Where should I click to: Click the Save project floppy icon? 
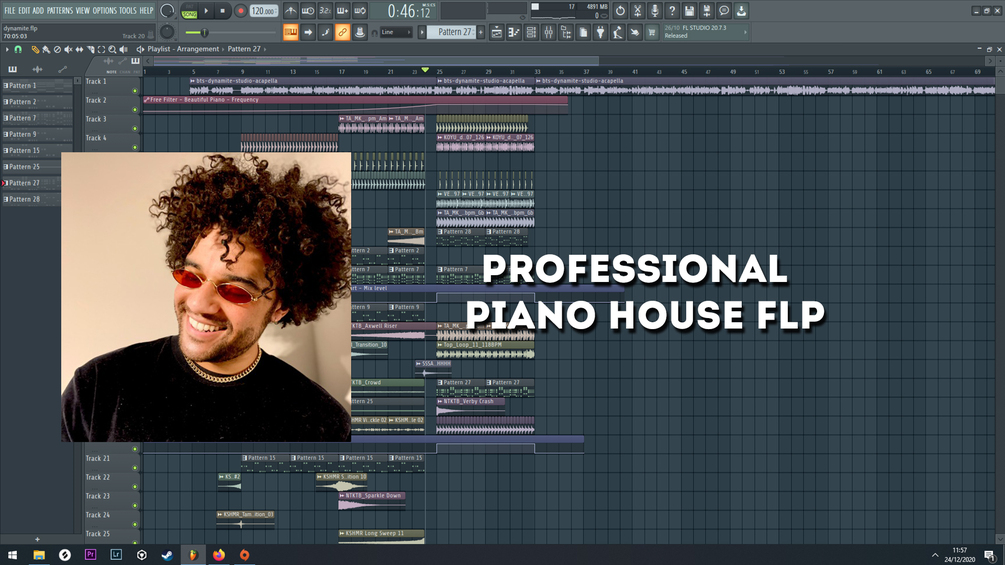(689, 11)
